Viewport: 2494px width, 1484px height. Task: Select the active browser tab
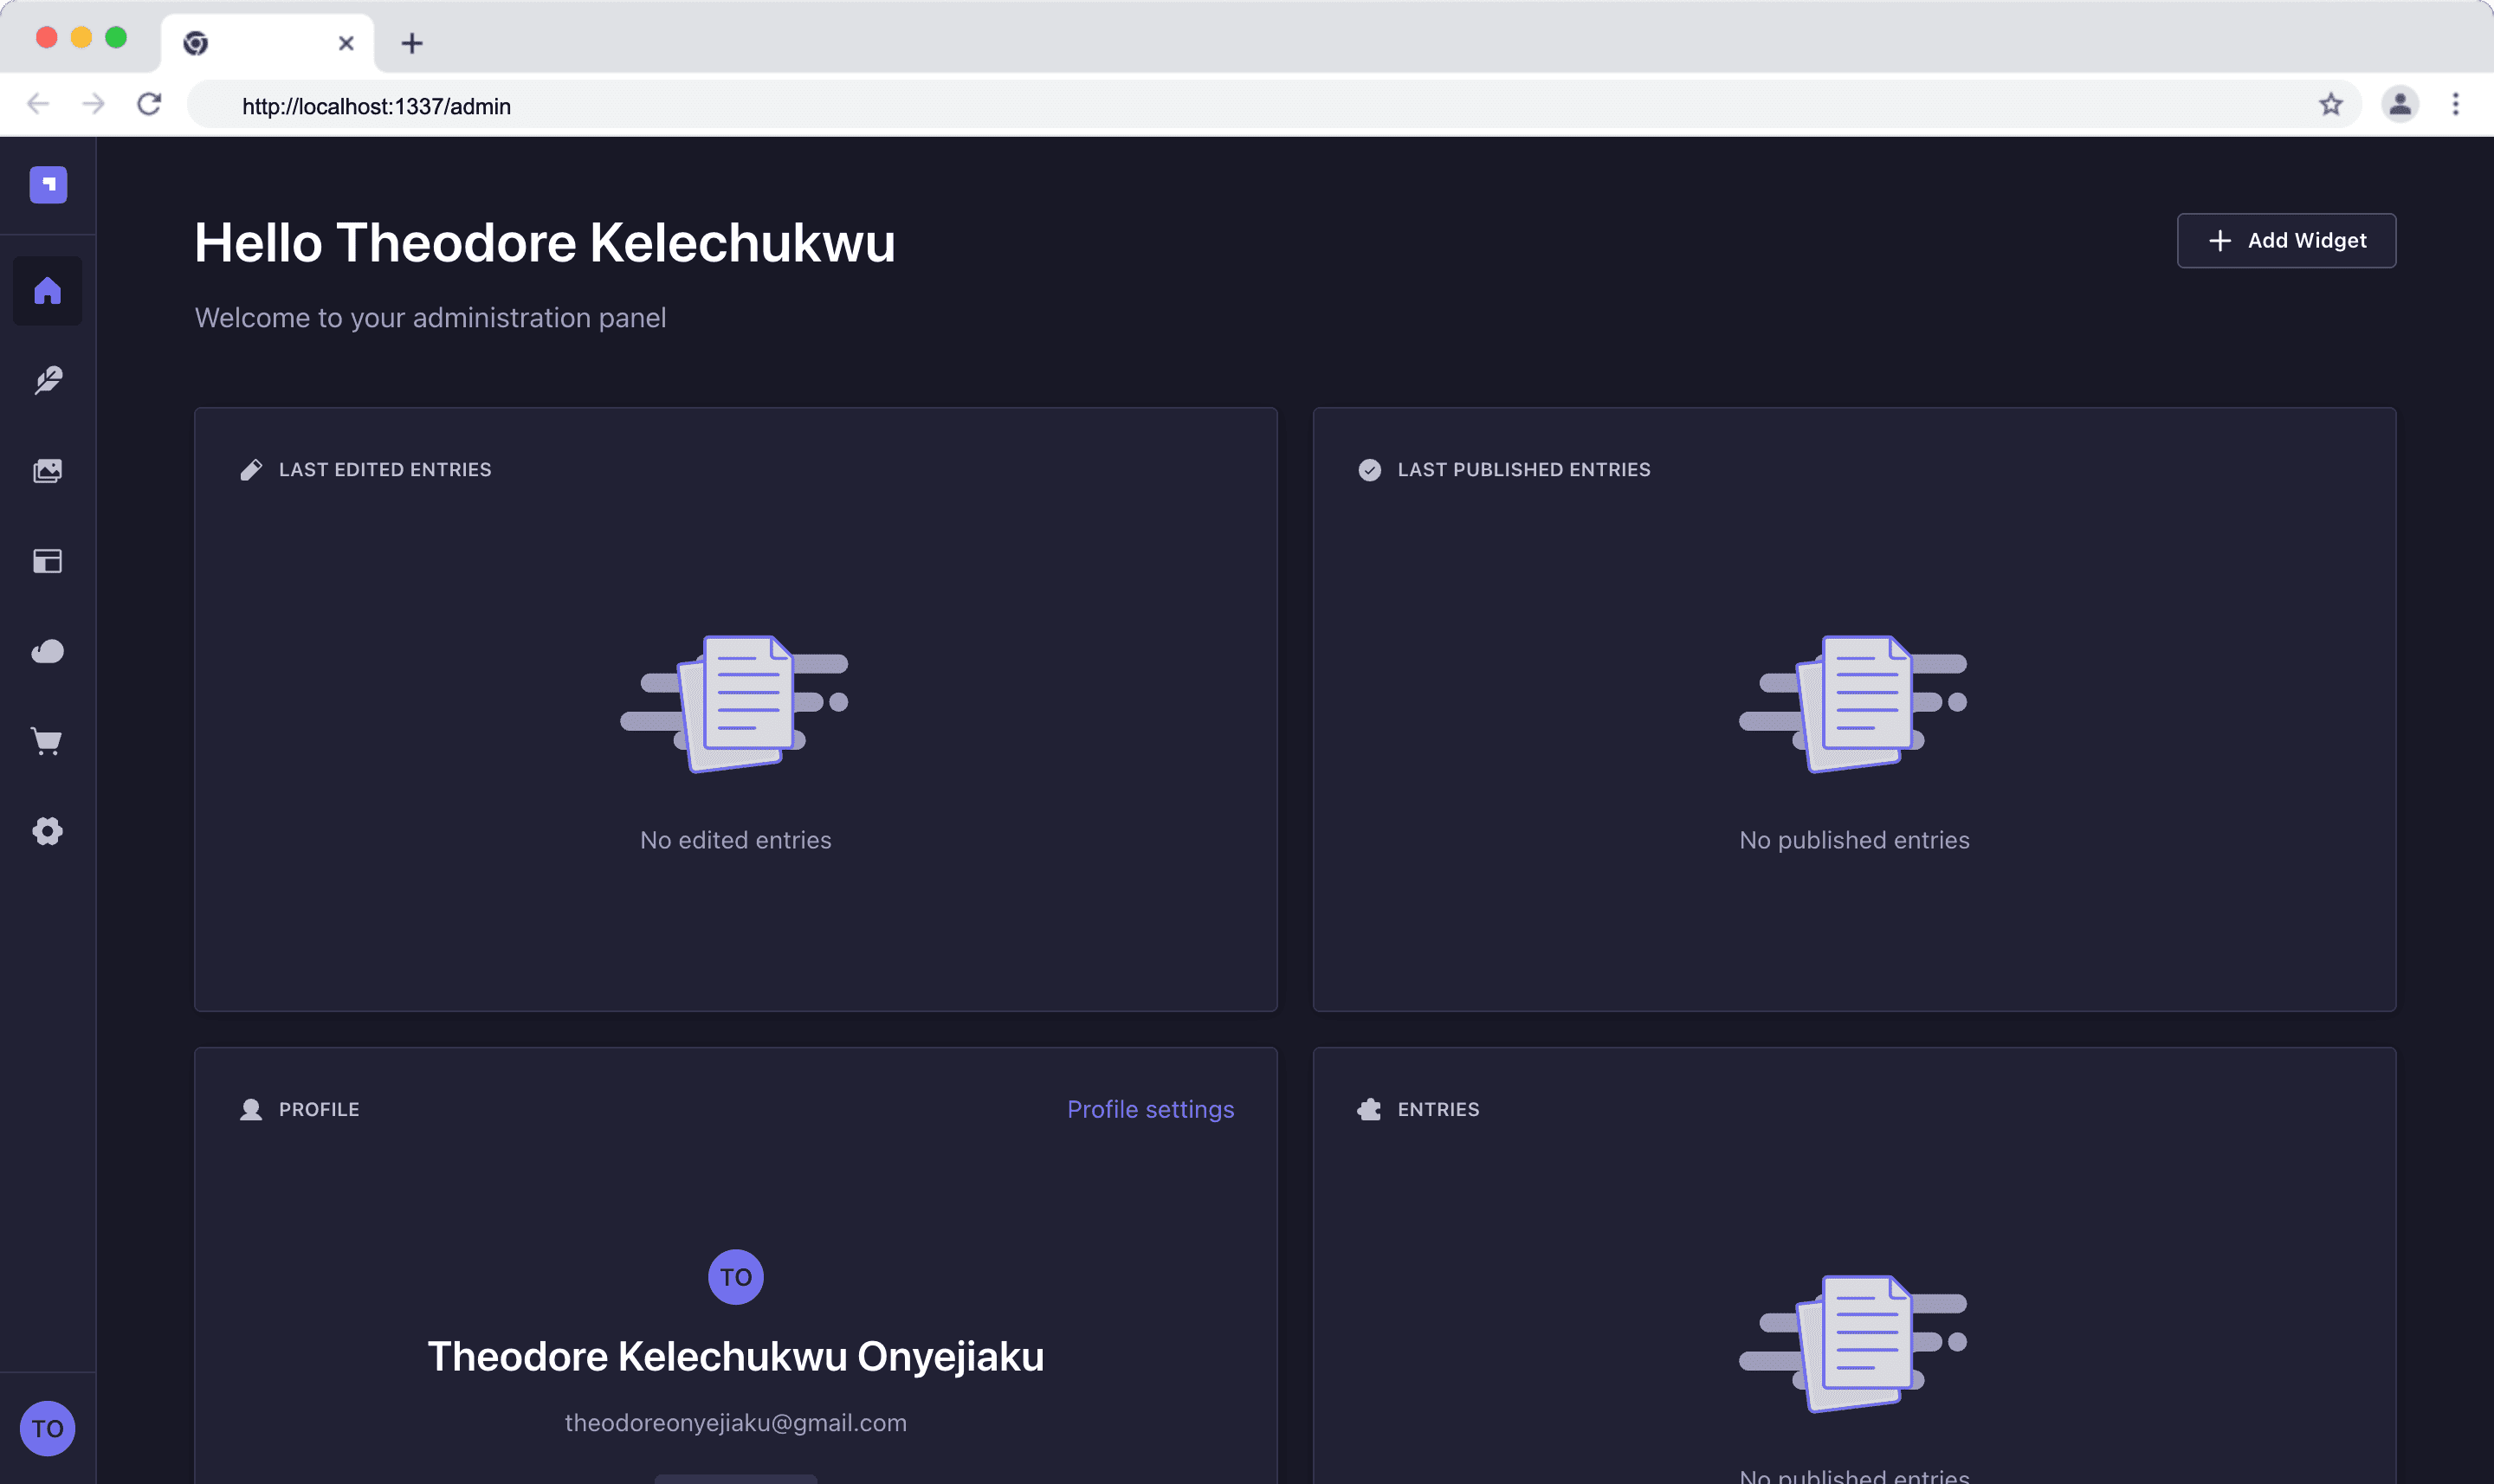(x=268, y=43)
